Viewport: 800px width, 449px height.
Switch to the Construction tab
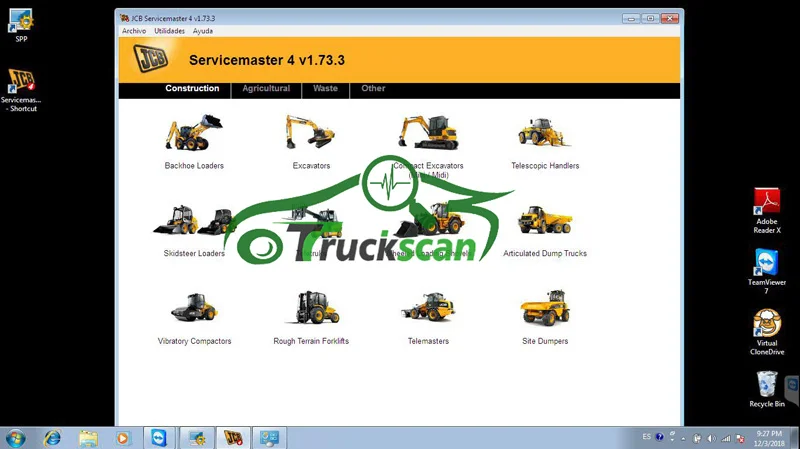(192, 88)
